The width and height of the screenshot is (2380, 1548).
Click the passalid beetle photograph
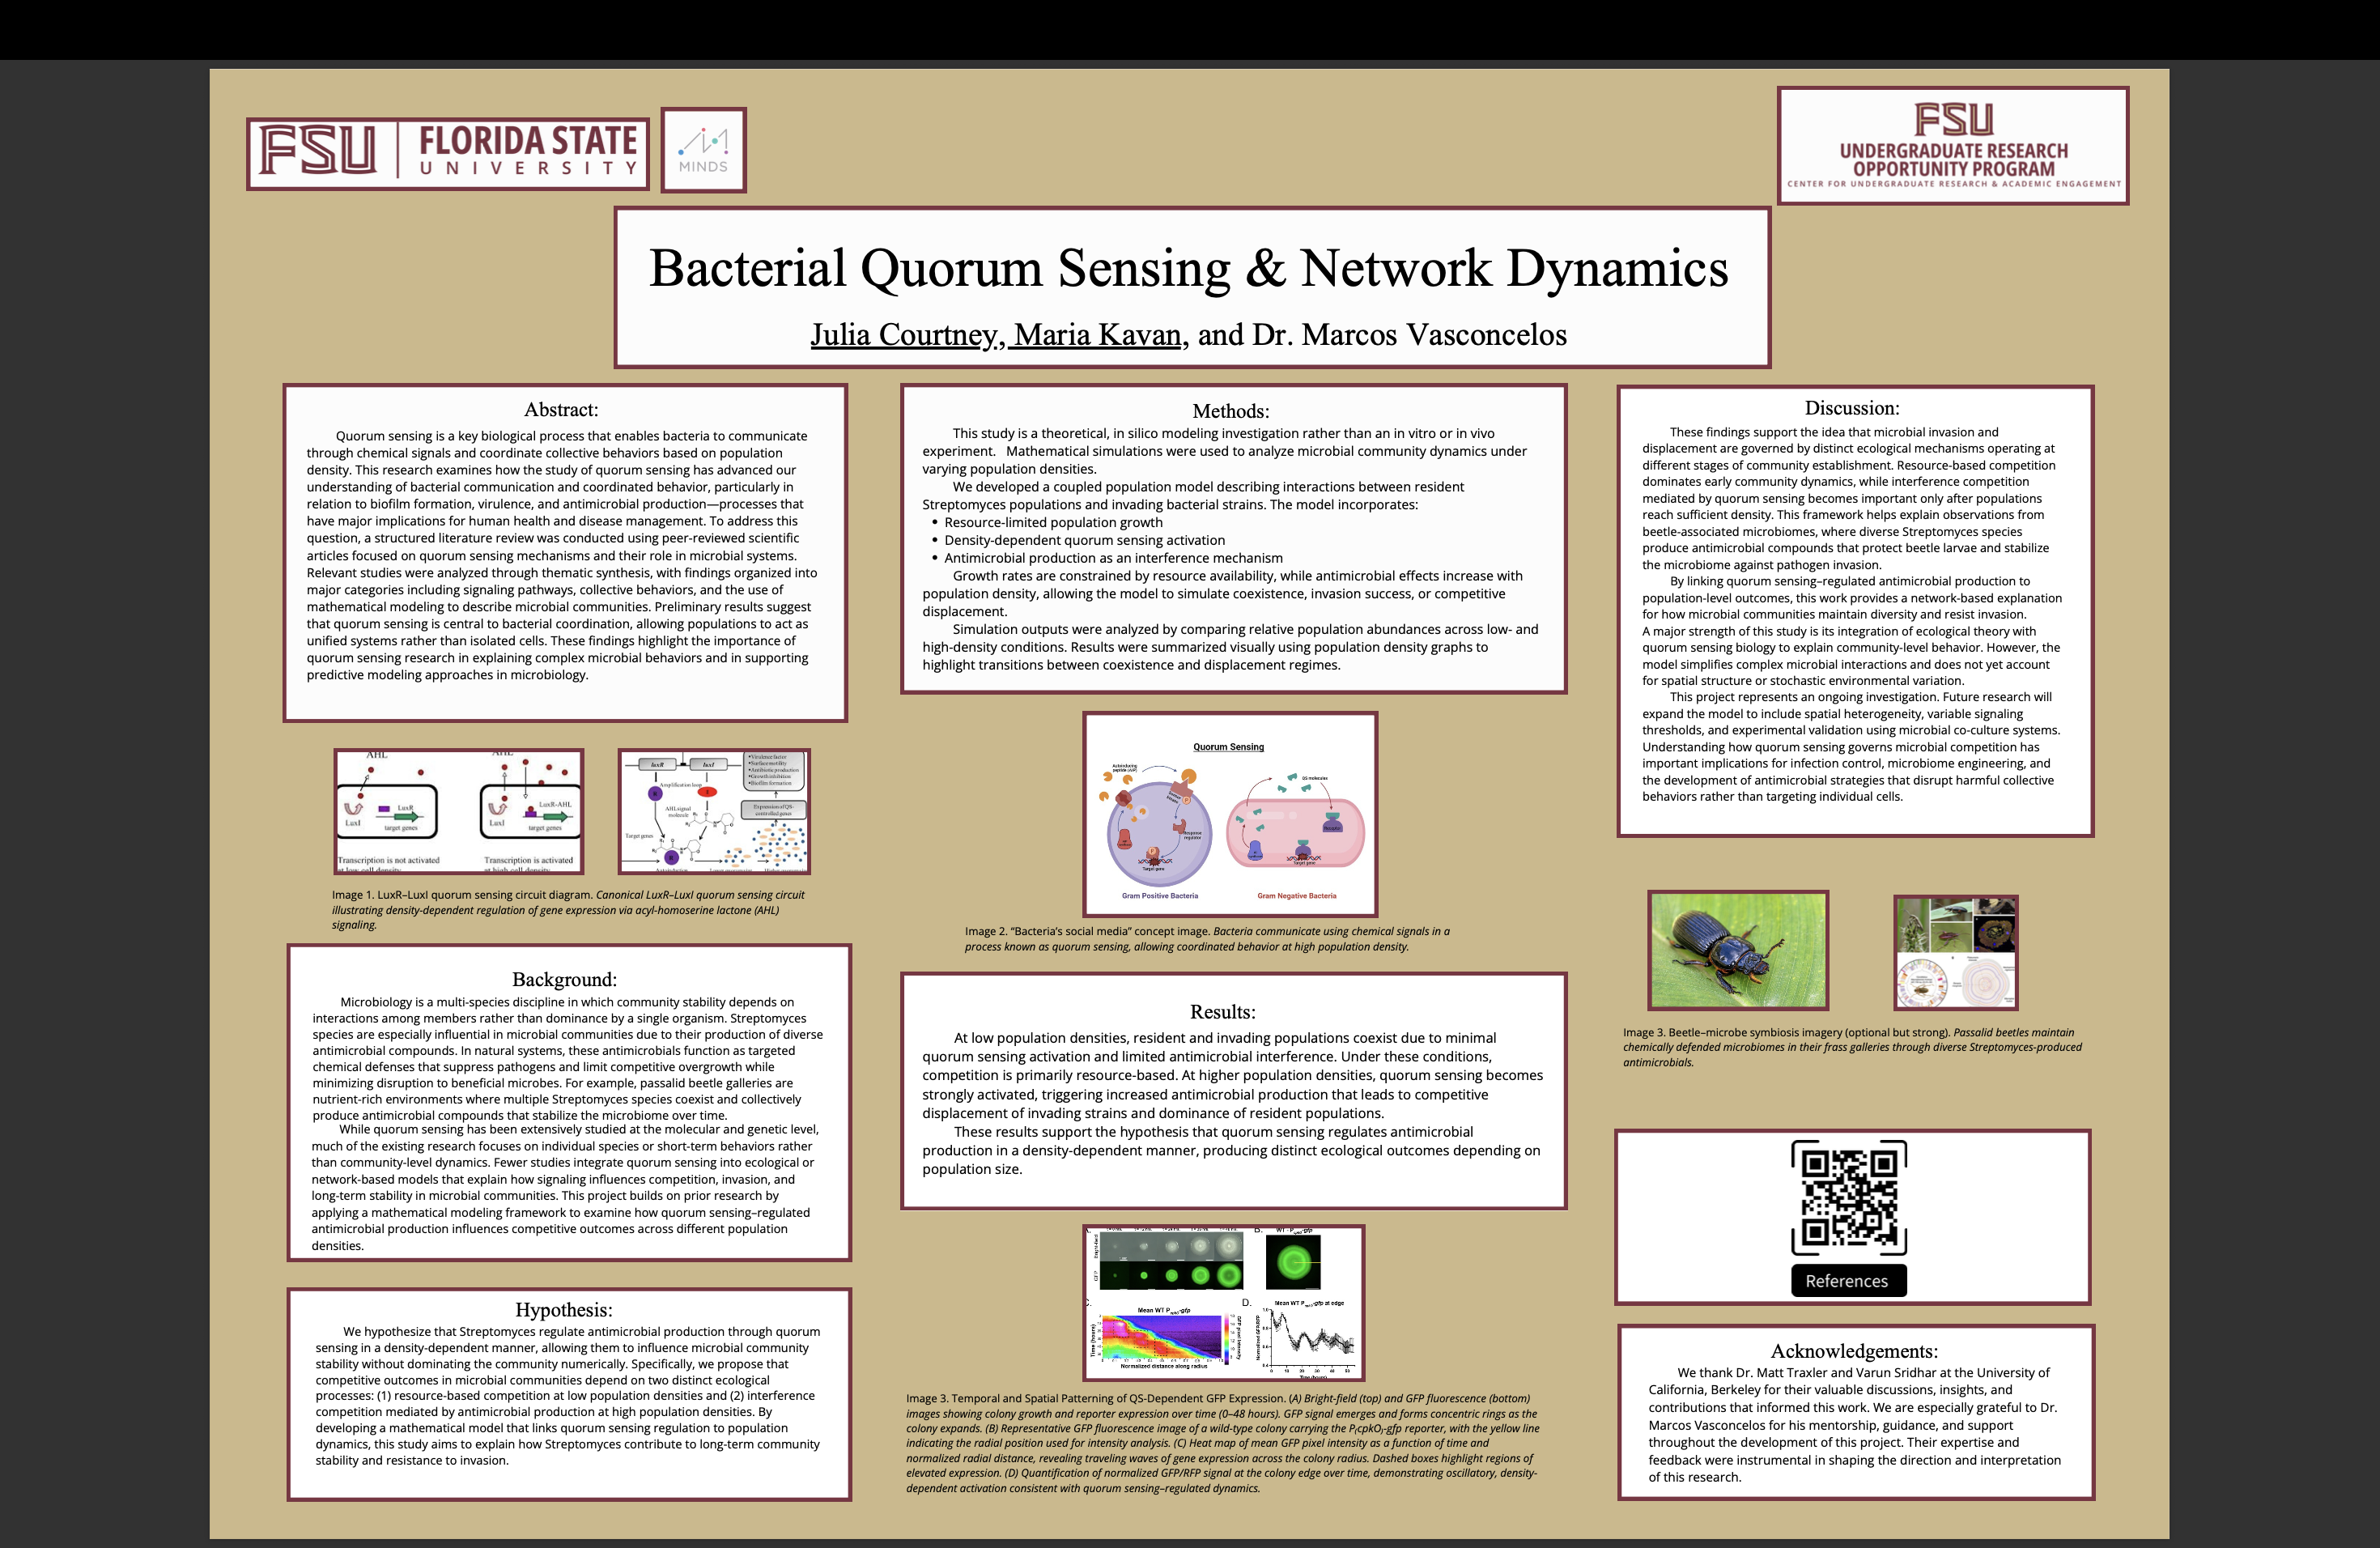pyautogui.click(x=1738, y=950)
